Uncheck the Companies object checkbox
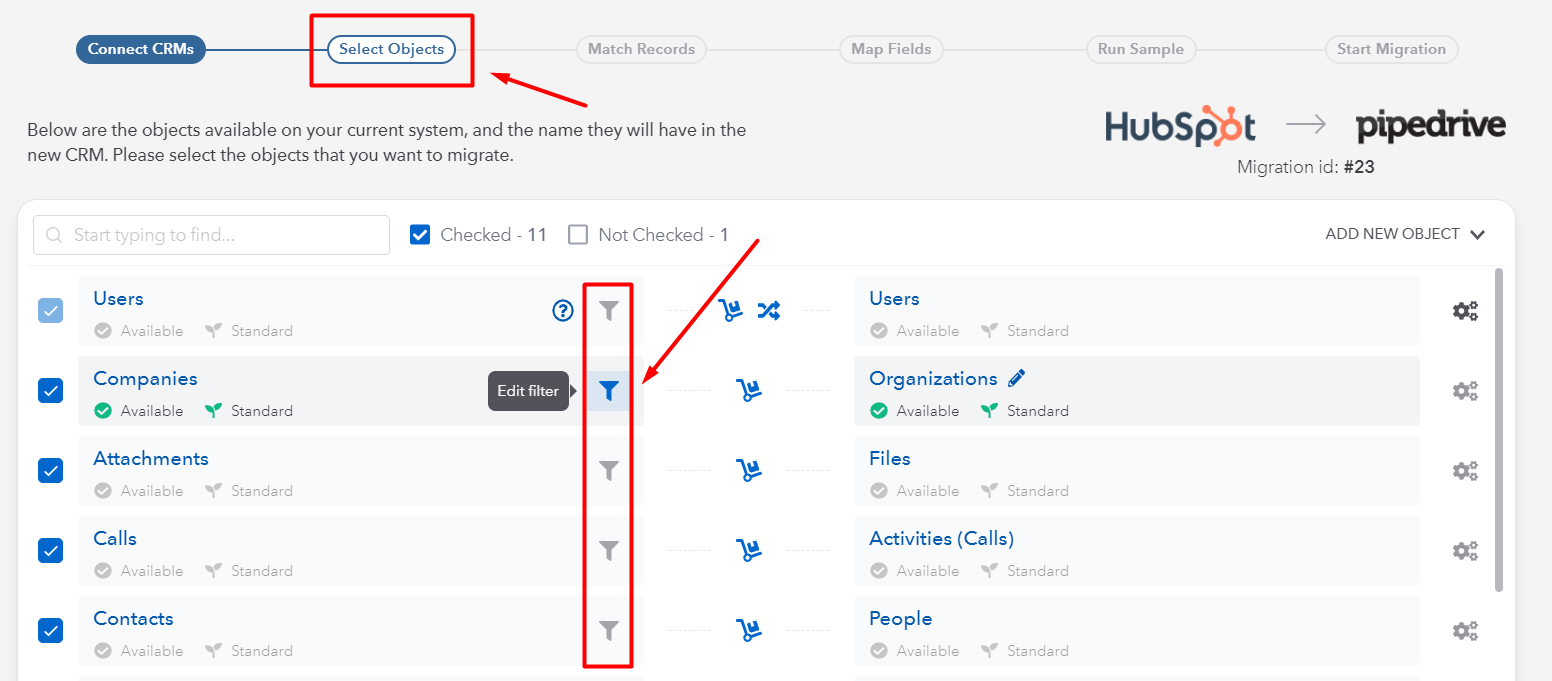The image size is (1552, 681). (x=51, y=391)
